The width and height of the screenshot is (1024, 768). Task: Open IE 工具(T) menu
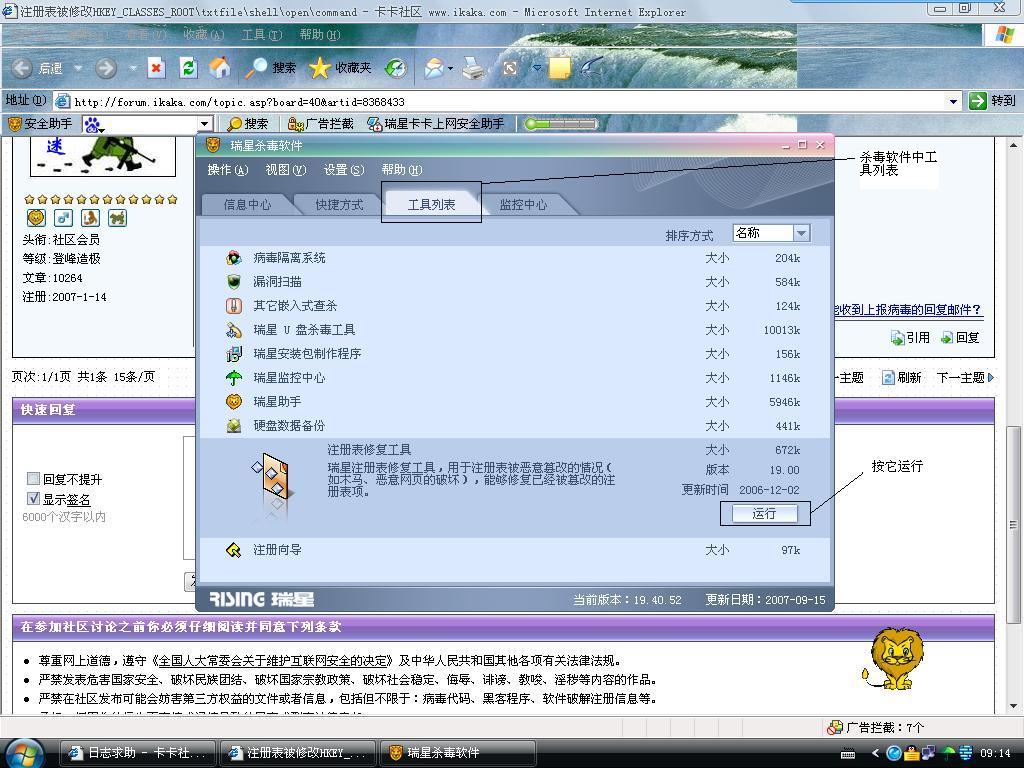point(262,35)
